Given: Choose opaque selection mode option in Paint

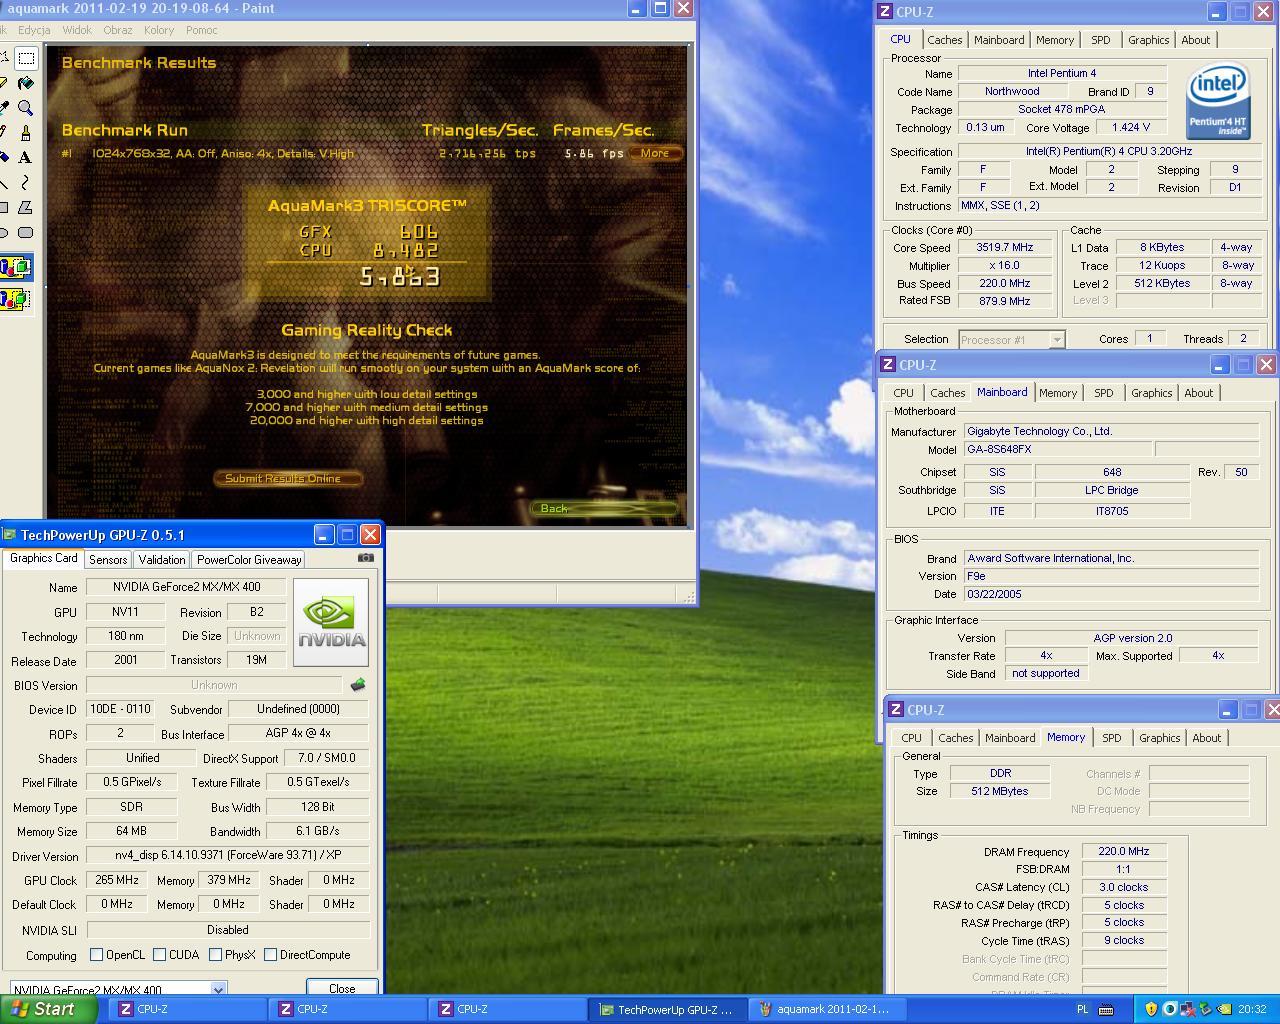Looking at the screenshot, I should [15, 268].
